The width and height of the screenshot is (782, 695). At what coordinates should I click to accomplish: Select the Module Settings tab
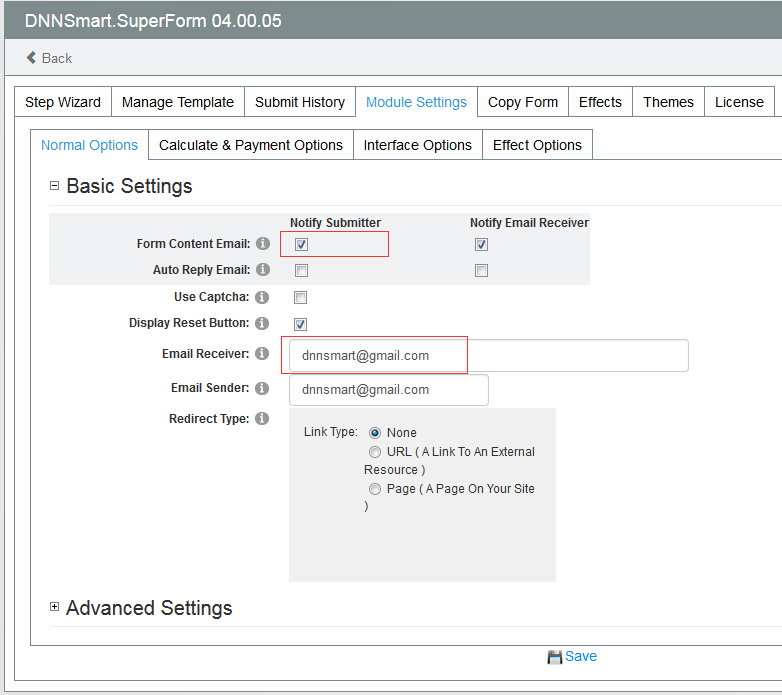click(x=416, y=102)
